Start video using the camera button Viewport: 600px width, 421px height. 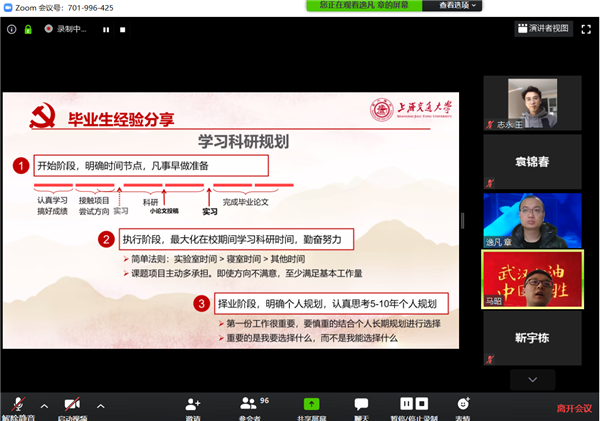72,405
